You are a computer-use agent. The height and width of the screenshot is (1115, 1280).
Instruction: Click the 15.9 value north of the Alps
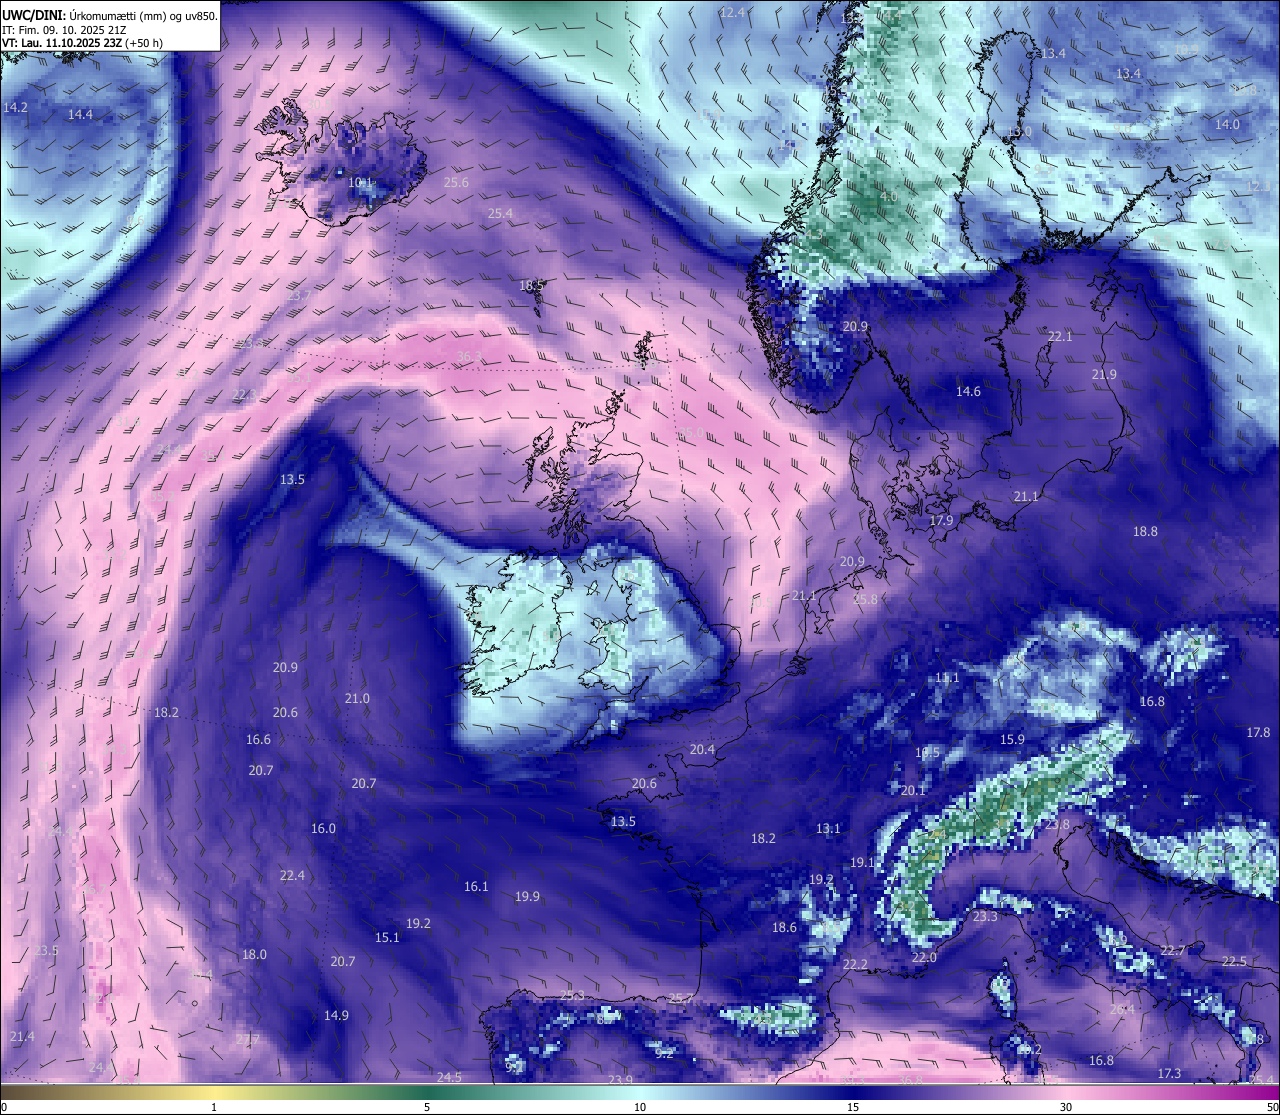(1012, 740)
